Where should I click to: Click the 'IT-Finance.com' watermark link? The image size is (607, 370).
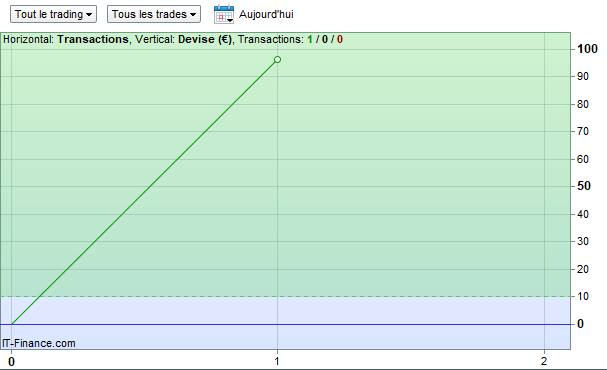[39, 343]
